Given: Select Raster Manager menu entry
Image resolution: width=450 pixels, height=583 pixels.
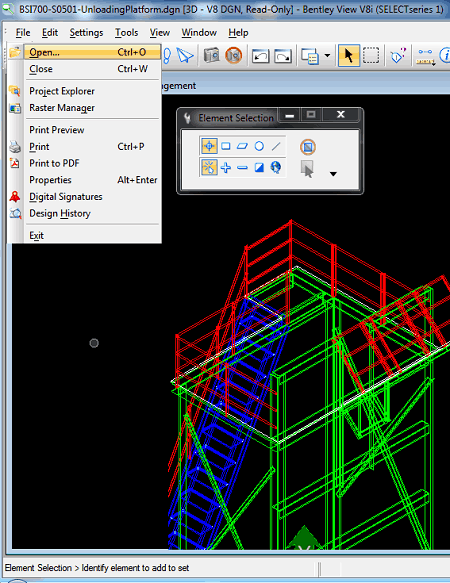Looking at the screenshot, I should pos(93,108).
